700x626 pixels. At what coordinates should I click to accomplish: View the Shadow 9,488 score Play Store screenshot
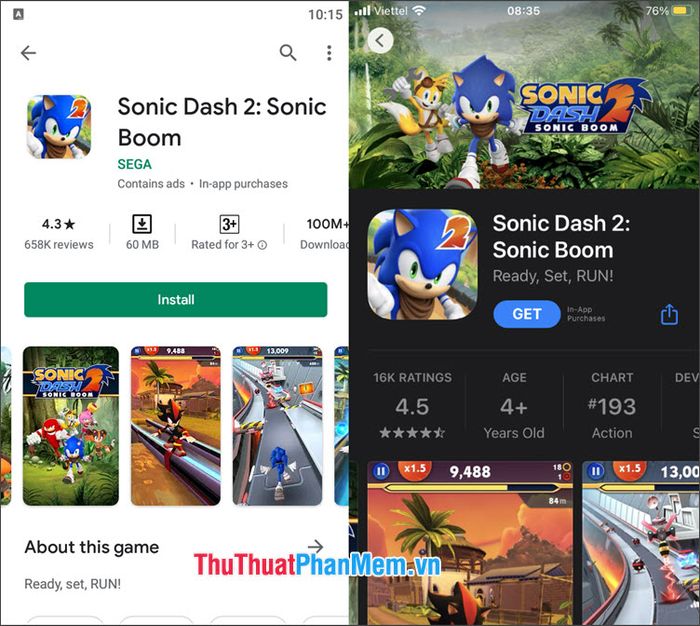tap(175, 426)
